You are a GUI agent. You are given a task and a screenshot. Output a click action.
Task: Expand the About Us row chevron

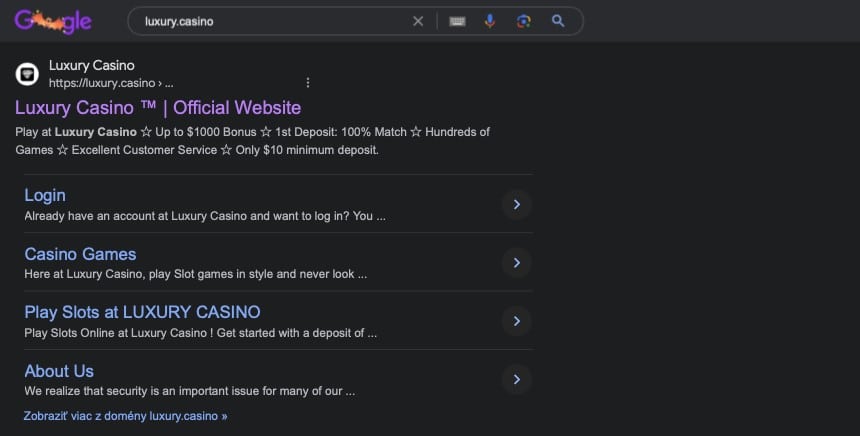click(x=517, y=380)
